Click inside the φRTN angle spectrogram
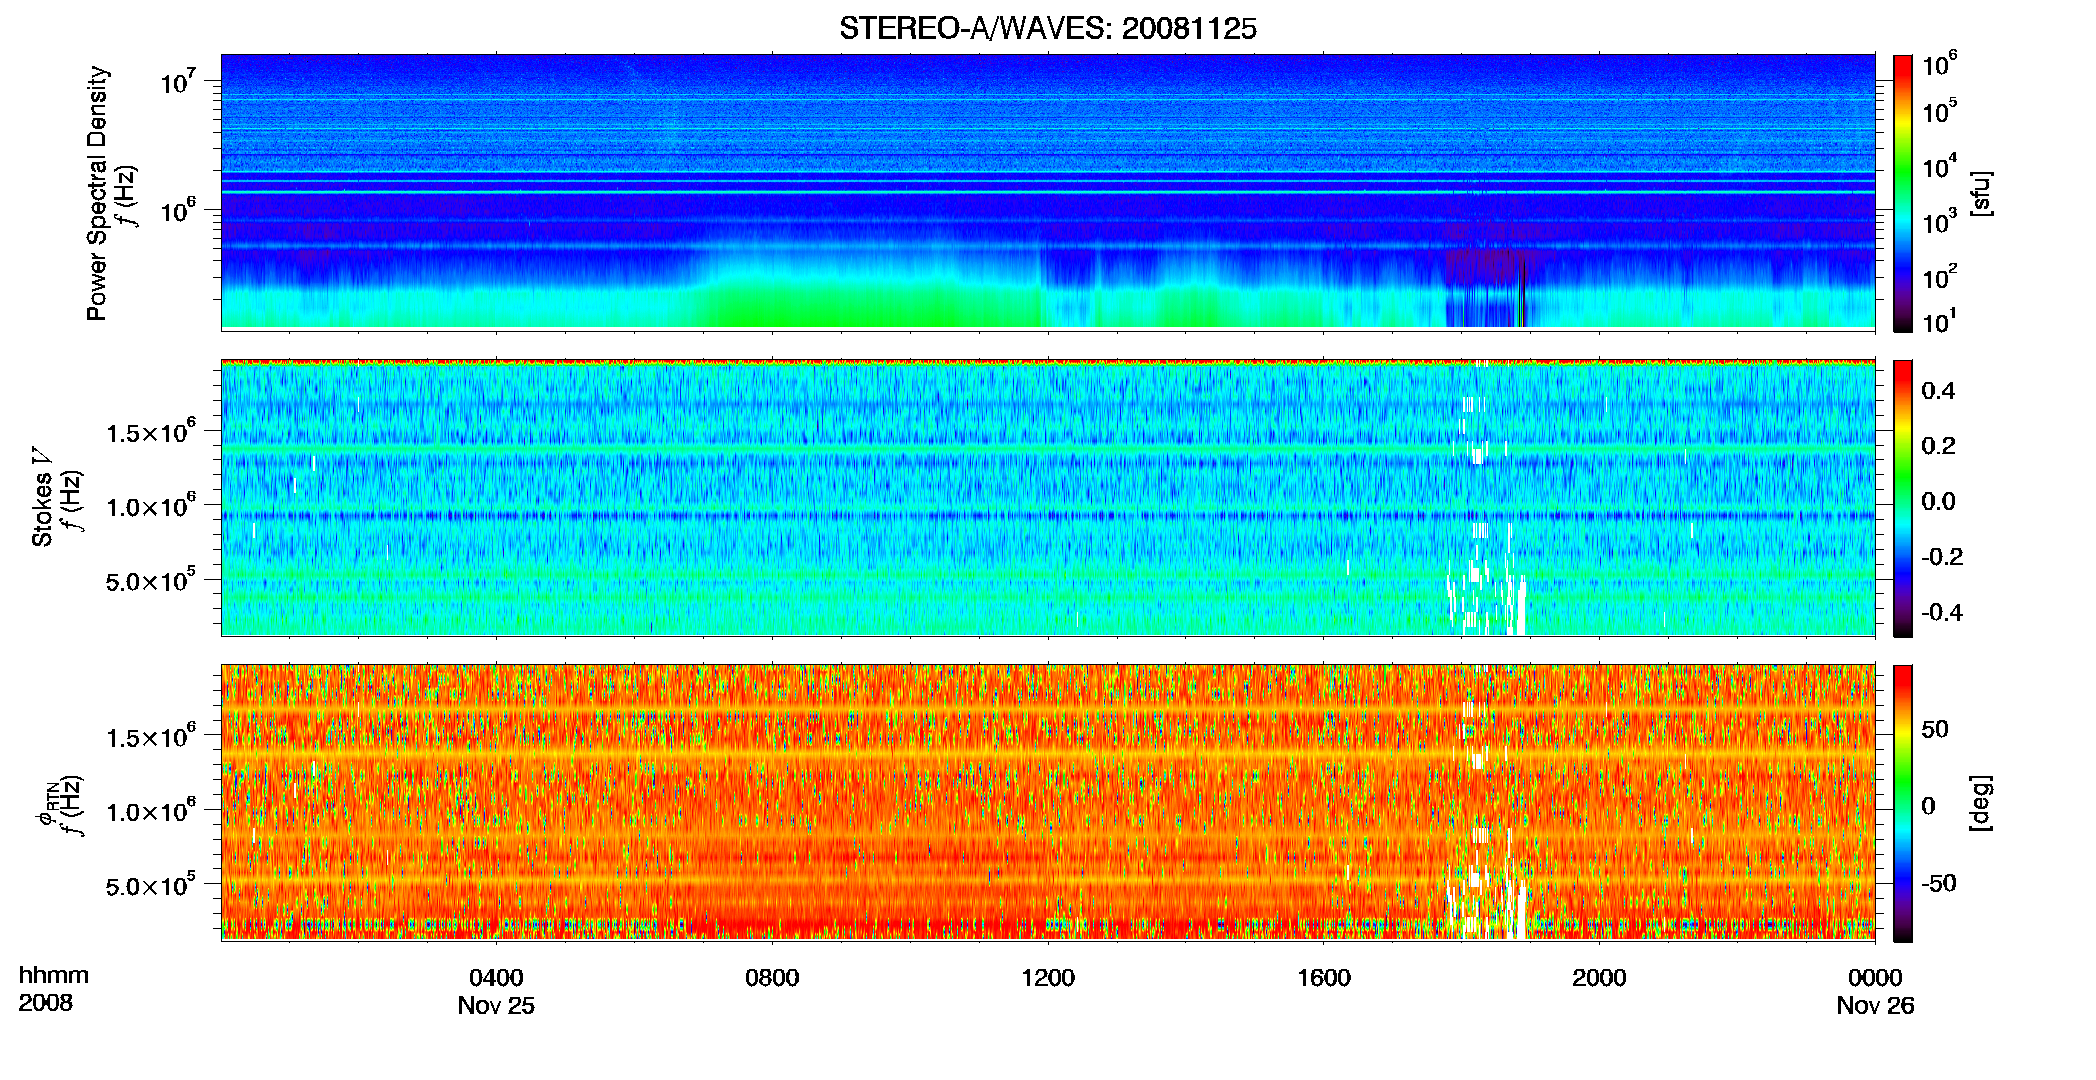Viewport: 2096px width, 1080px height. (1048, 802)
